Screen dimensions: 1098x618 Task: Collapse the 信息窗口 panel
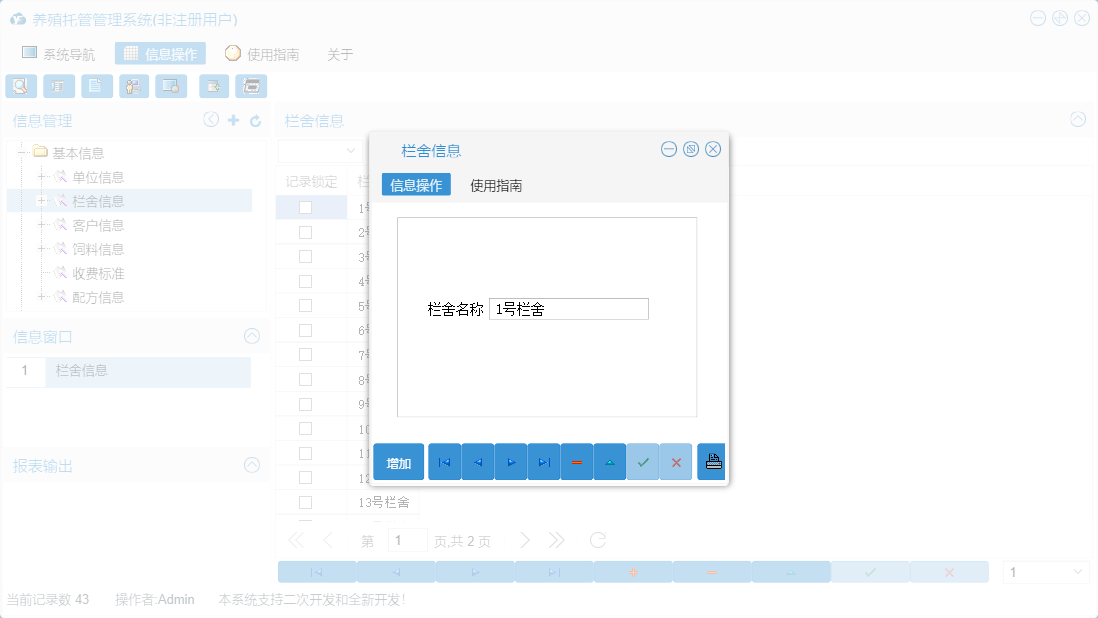click(x=251, y=337)
